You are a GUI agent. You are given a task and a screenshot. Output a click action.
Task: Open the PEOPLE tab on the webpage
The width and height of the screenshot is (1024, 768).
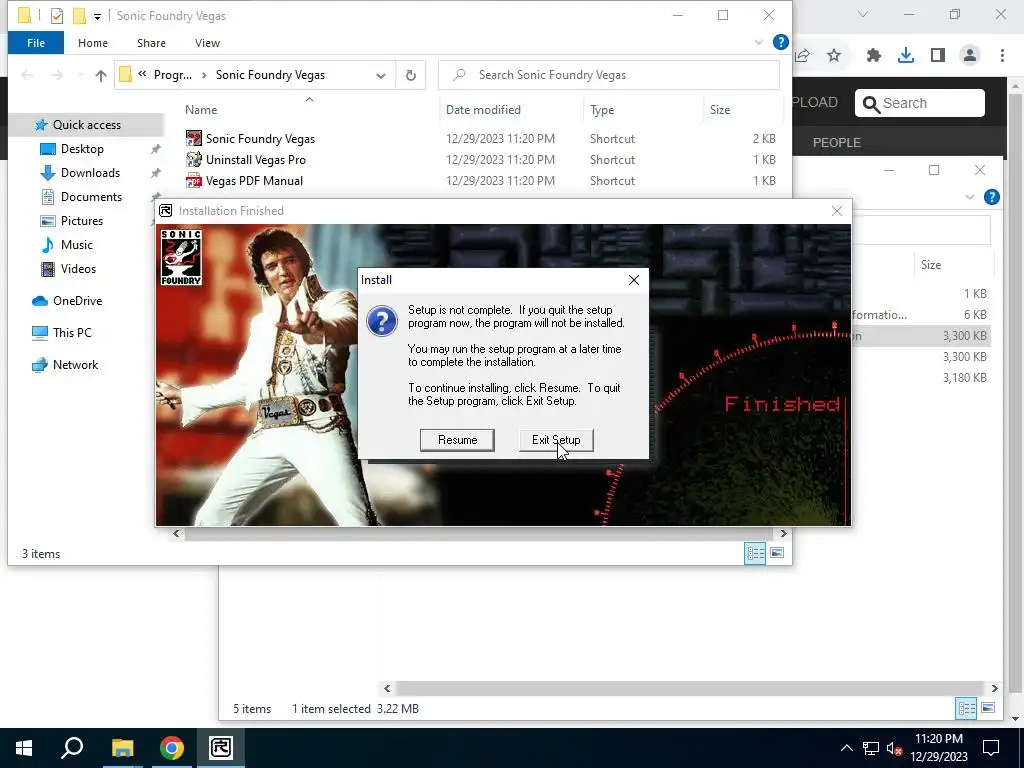[x=837, y=143]
